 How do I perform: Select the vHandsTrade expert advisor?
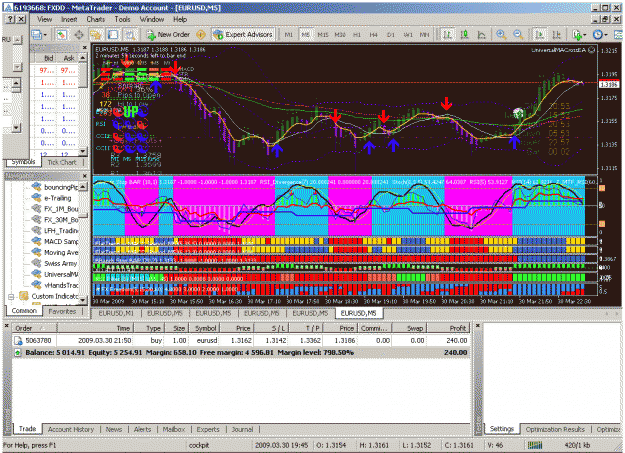(x=61, y=286)
